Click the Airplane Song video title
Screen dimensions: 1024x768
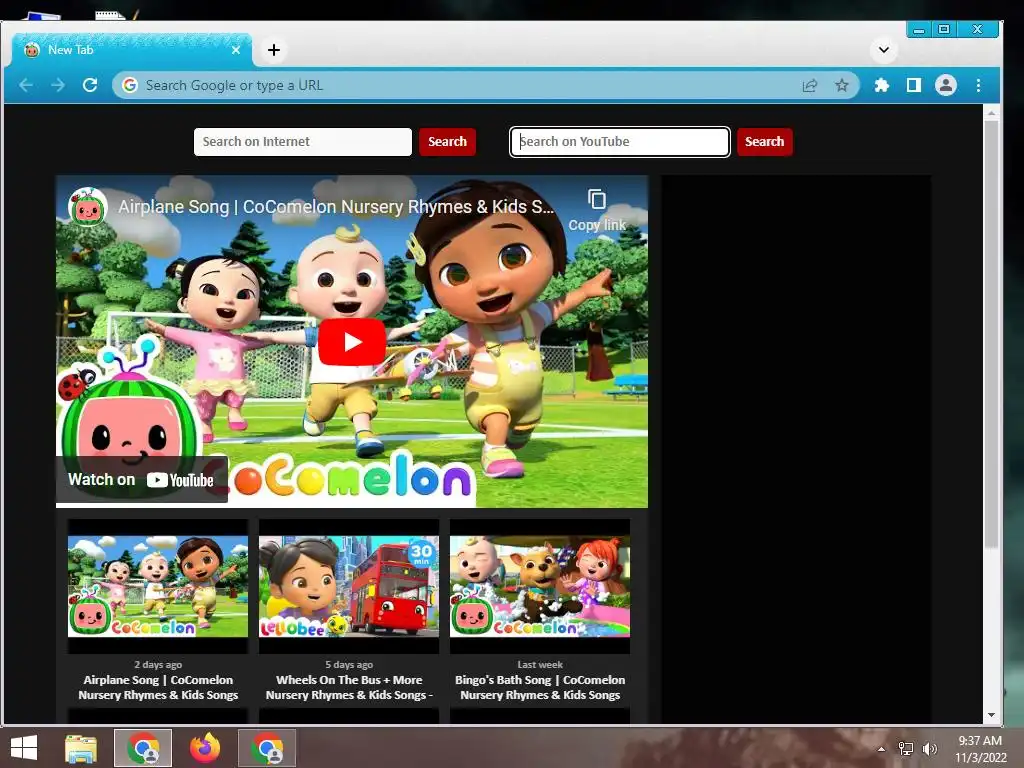[x=336, y=207]
